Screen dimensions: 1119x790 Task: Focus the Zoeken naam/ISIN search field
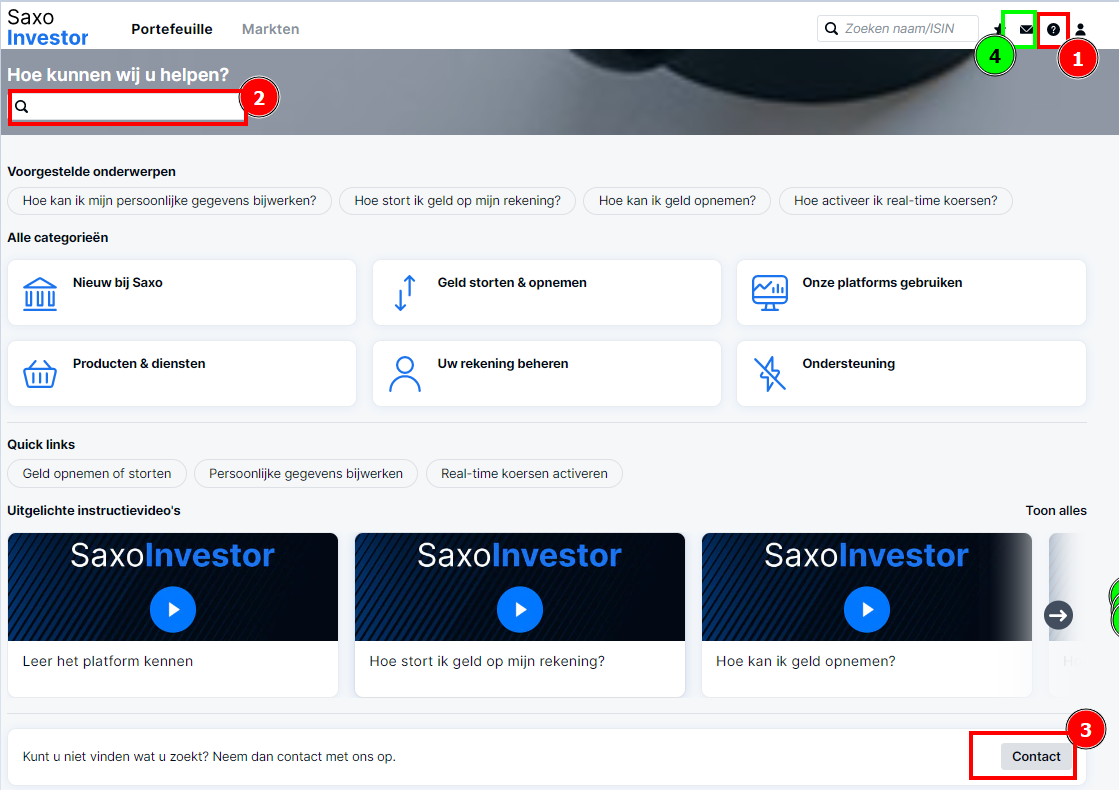coord(898,29)
